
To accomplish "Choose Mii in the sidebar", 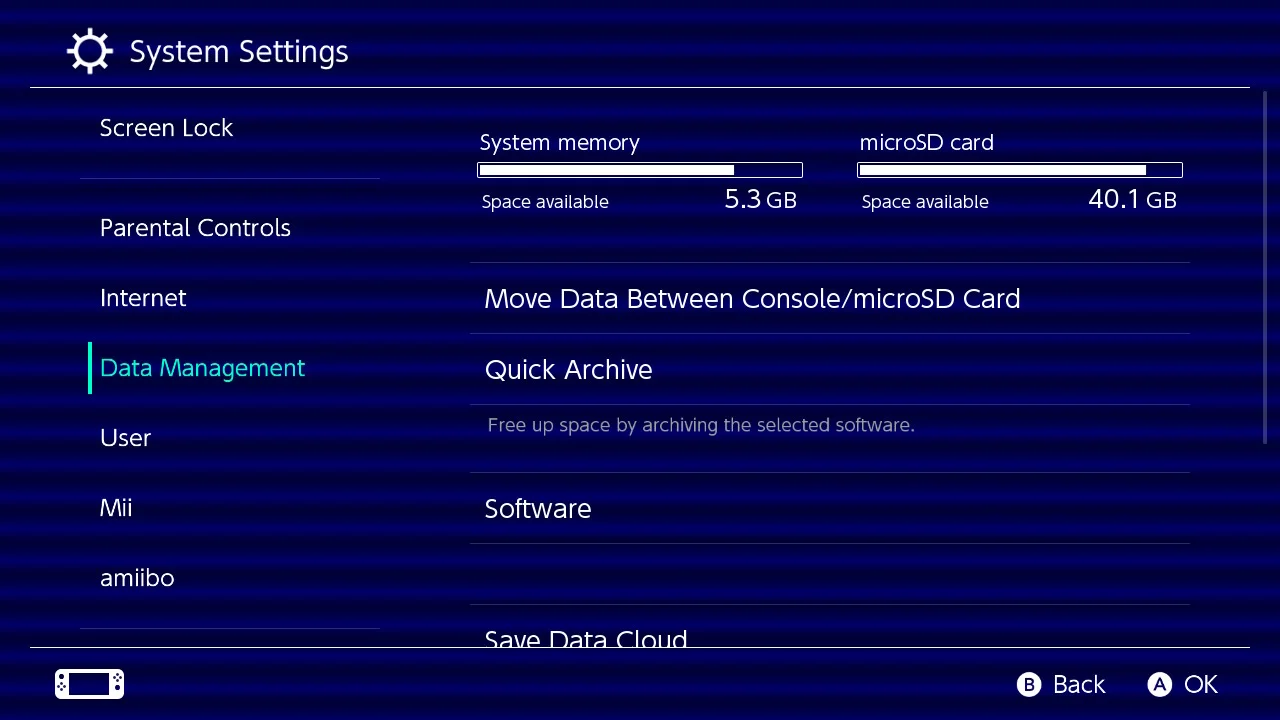I will pyautogui.click(x=116, y=508).
